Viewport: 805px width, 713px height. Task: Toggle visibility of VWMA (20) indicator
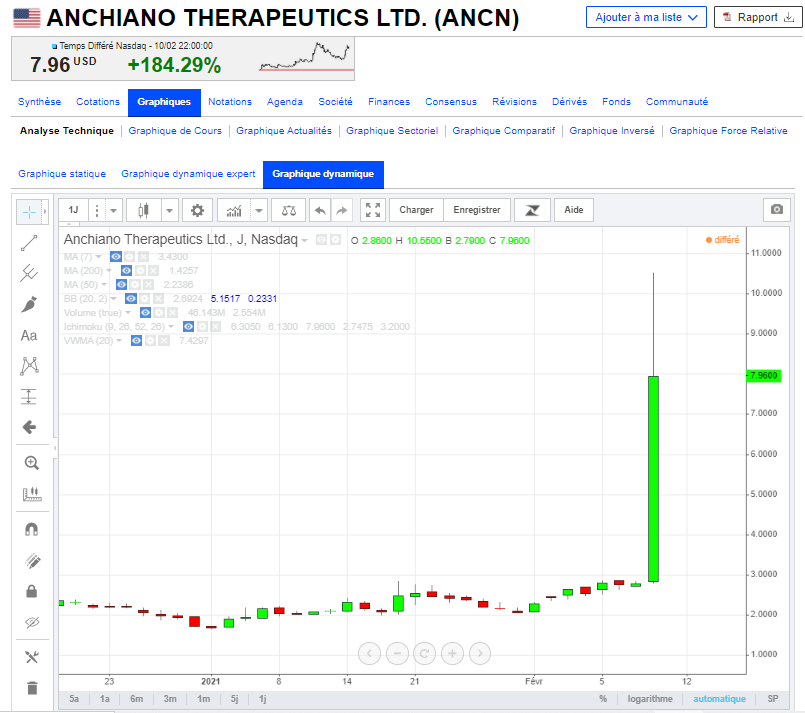136,340
